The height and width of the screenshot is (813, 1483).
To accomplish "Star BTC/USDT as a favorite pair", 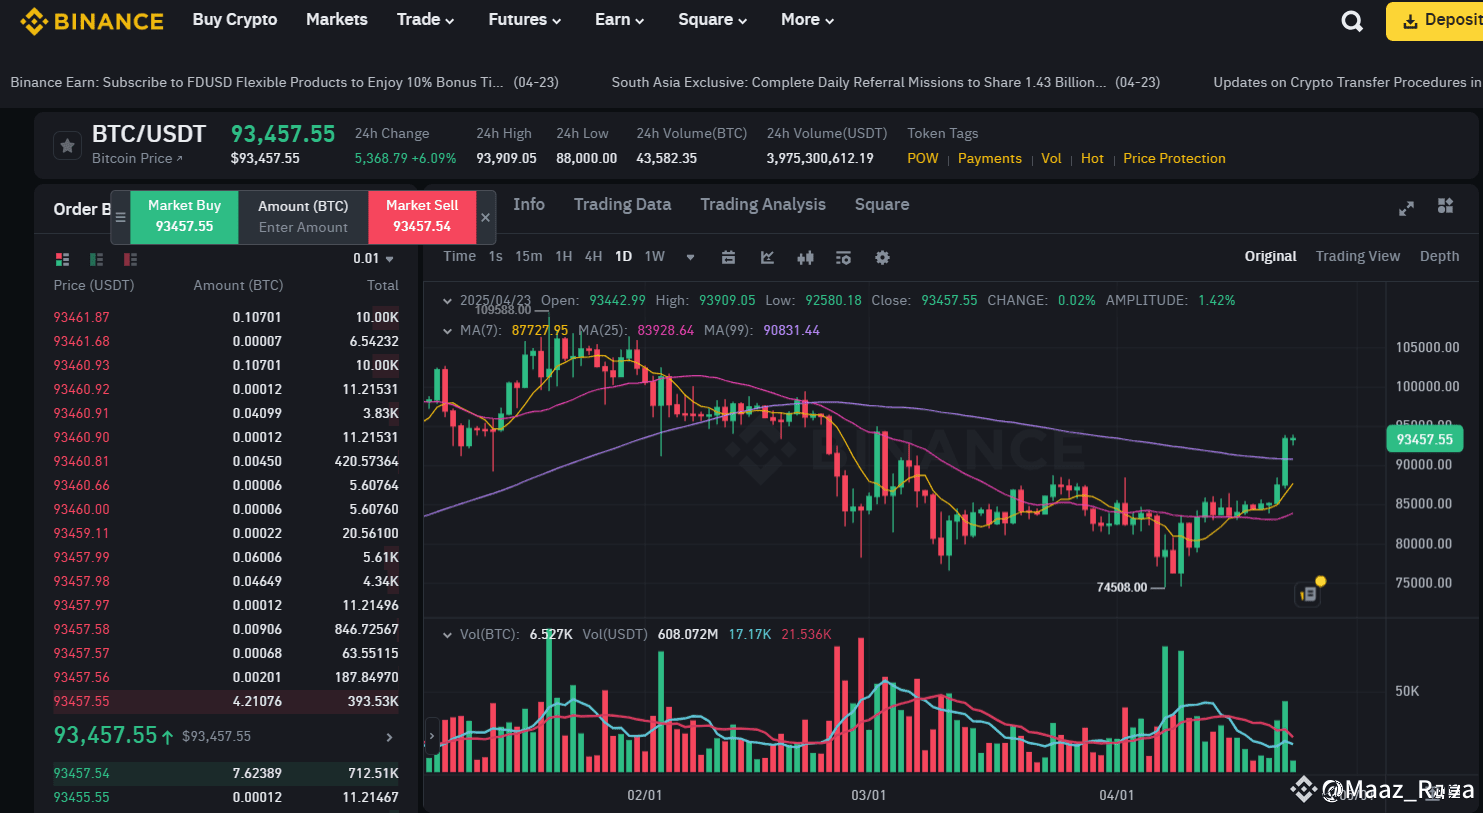I will coord(67,145).
